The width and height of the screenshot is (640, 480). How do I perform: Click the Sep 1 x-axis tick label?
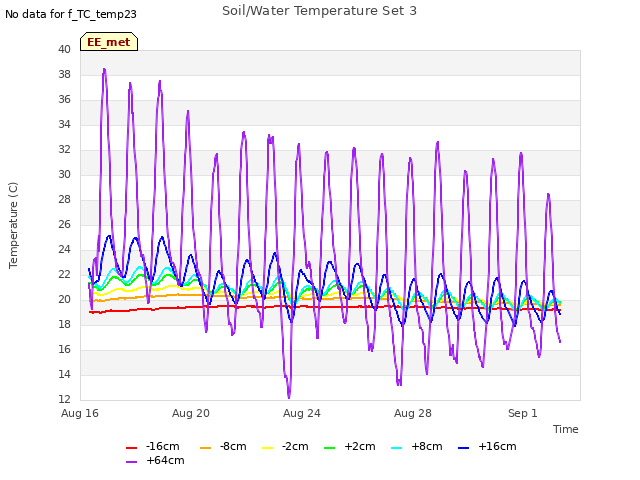(522, 413)
